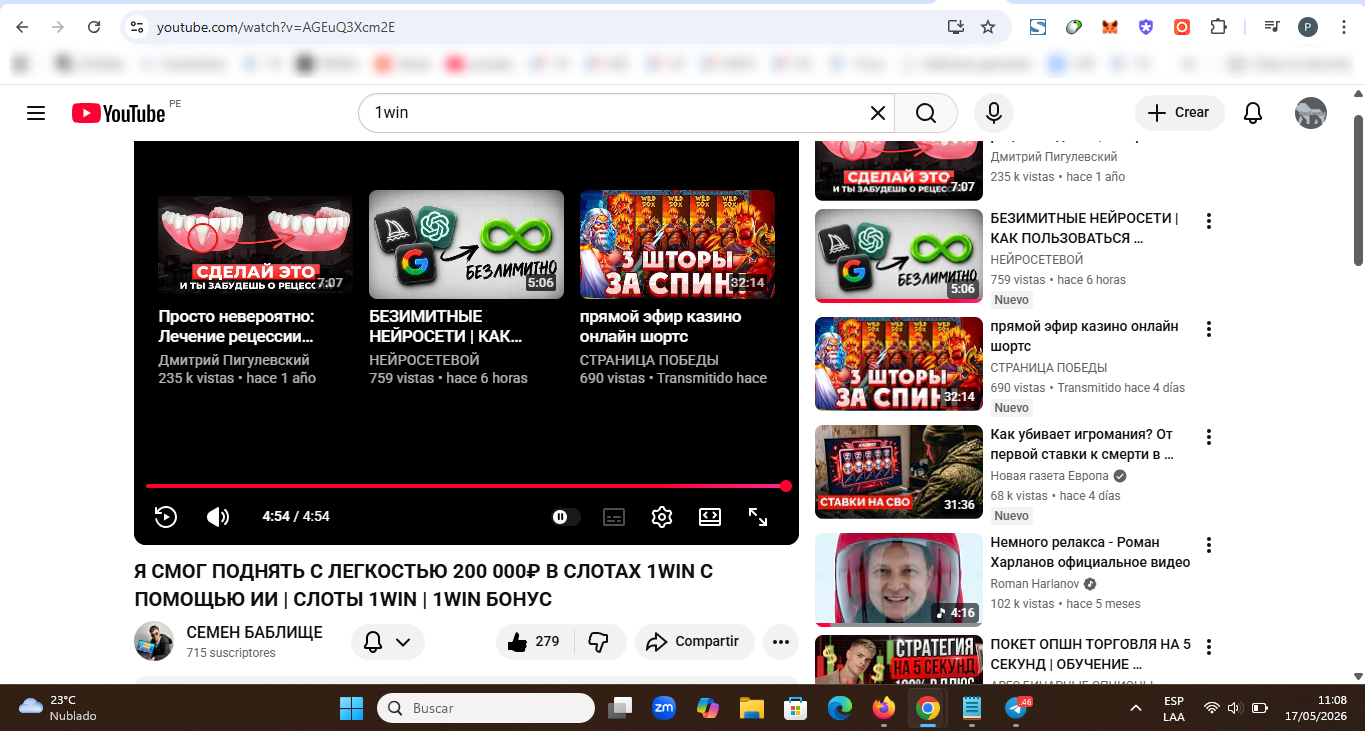
Task: Click the red video progress bar
Action: click(466, 486)
